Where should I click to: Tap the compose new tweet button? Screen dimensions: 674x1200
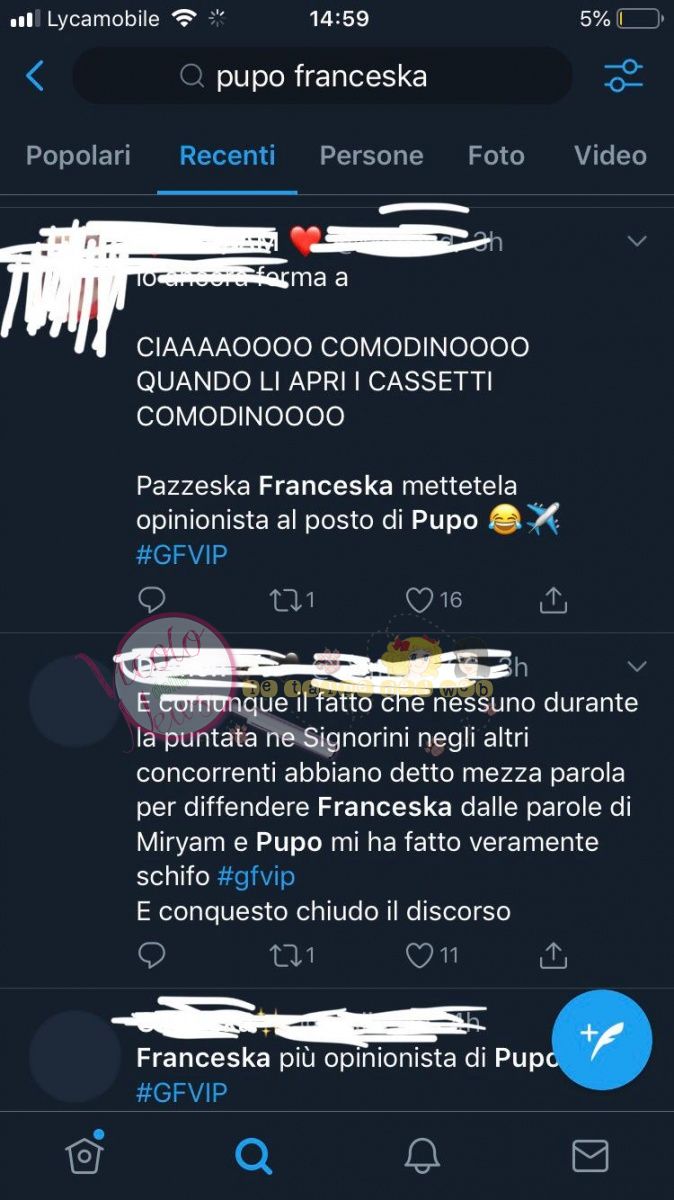(x=602, y=1040)
